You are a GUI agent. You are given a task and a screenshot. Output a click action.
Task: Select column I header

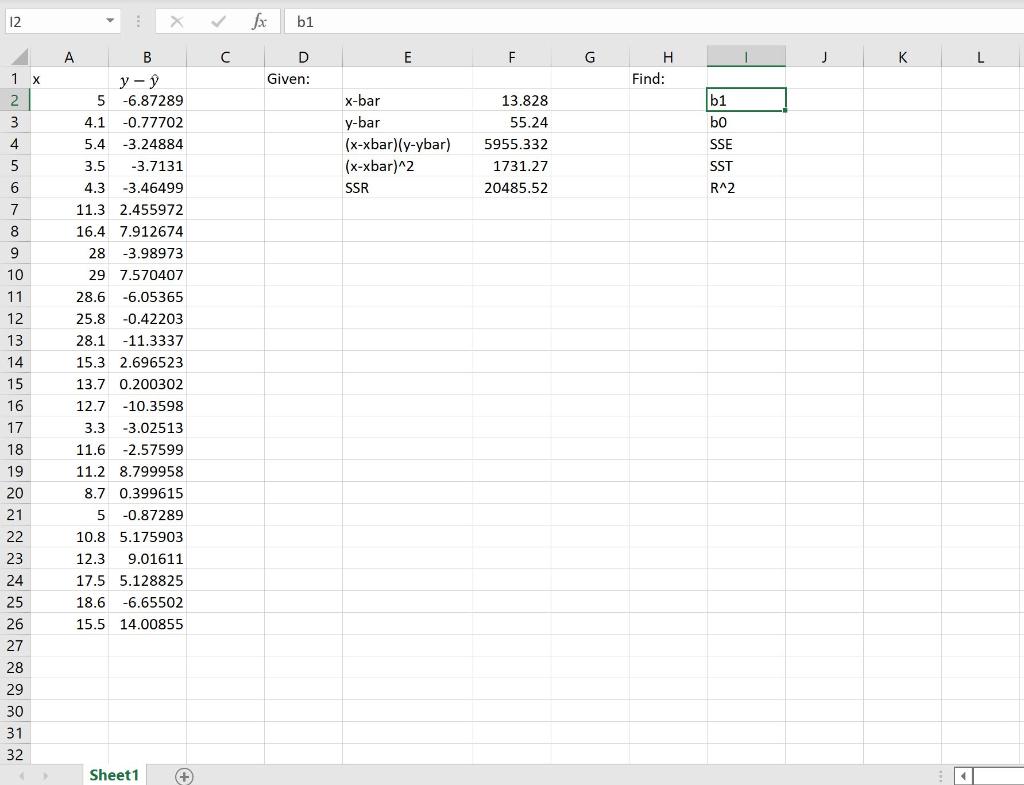point(746,56)
